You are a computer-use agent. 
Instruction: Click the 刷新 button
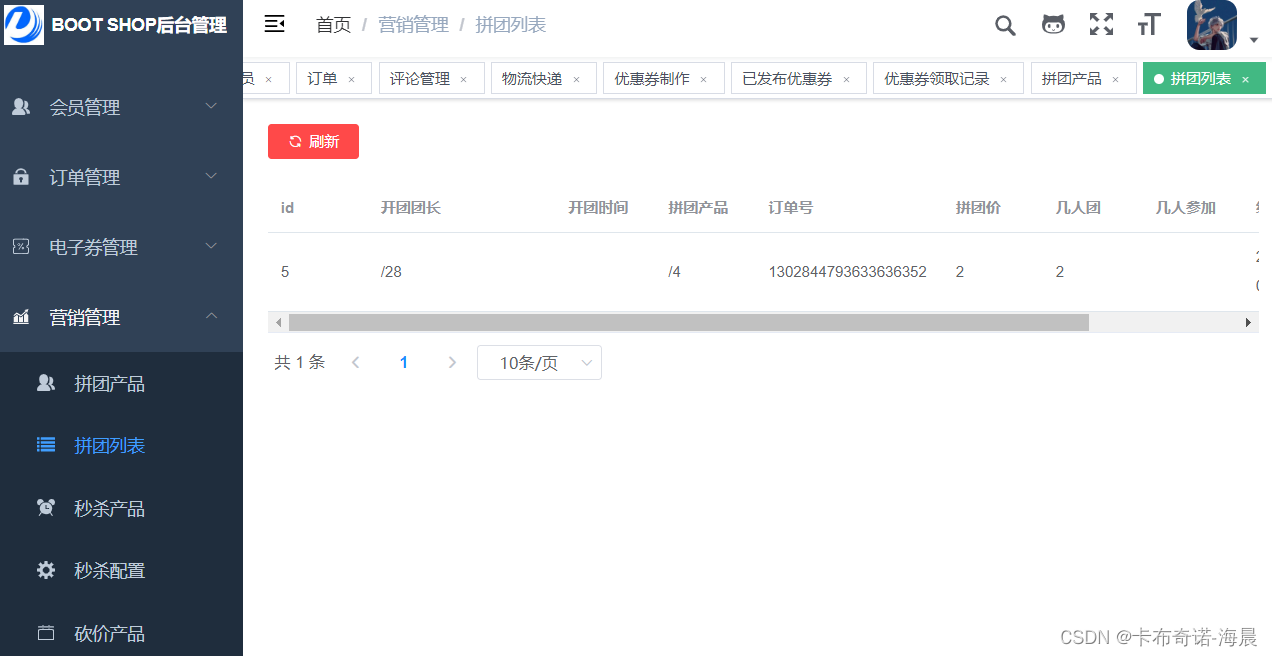(313, 141)
